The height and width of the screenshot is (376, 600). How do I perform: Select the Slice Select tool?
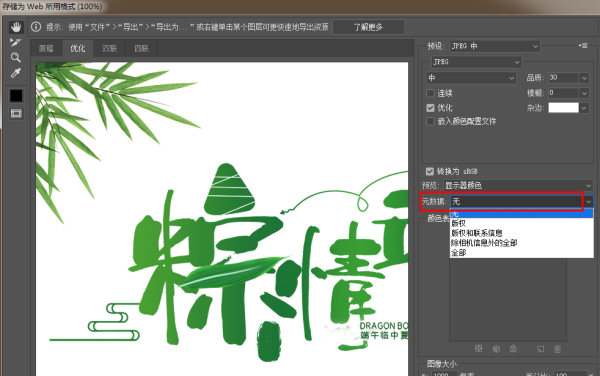point(16,42)
